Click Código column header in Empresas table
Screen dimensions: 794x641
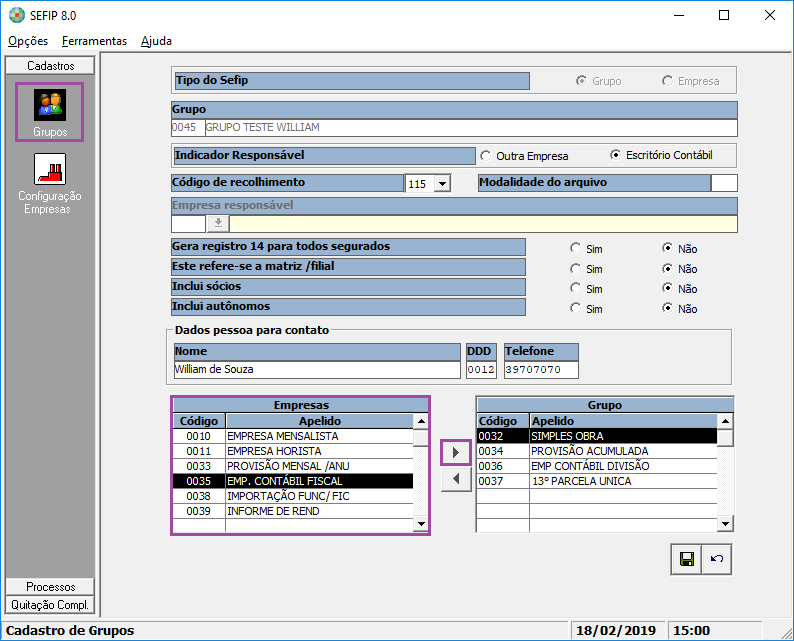click(x=199, y=421)
